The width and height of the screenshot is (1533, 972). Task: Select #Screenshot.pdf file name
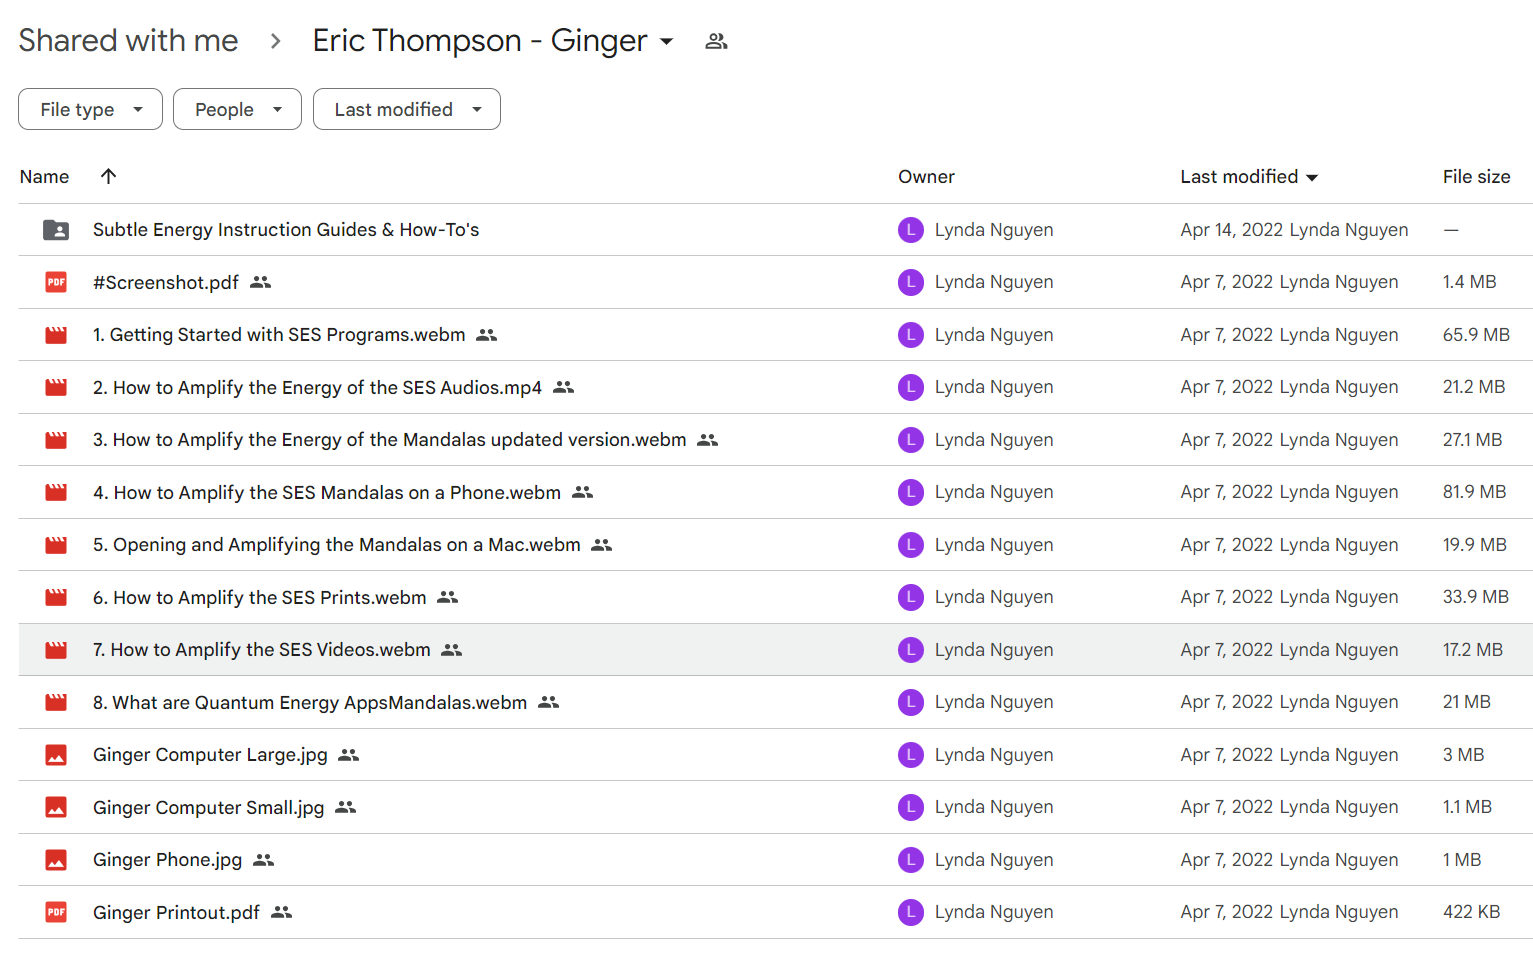point(166,282)
